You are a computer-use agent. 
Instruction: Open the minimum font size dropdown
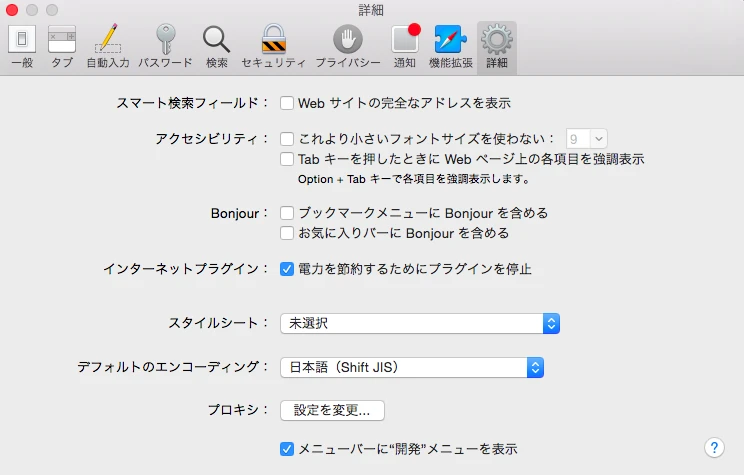(x=587, y=140)
